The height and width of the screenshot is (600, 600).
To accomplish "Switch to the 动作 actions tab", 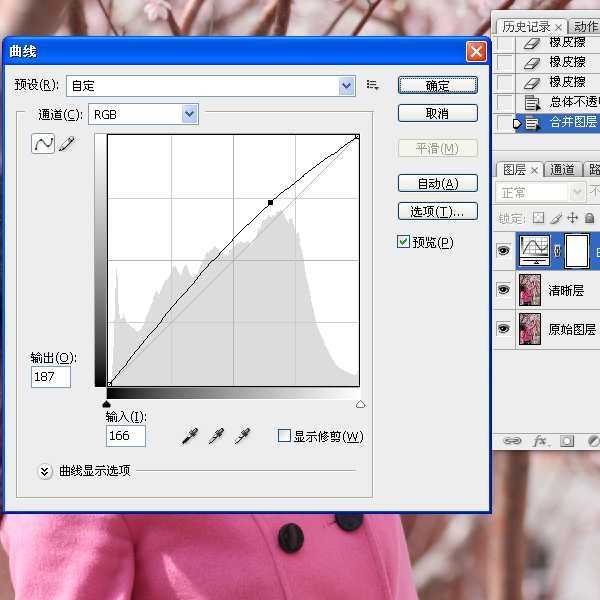I will pos(586,27).
